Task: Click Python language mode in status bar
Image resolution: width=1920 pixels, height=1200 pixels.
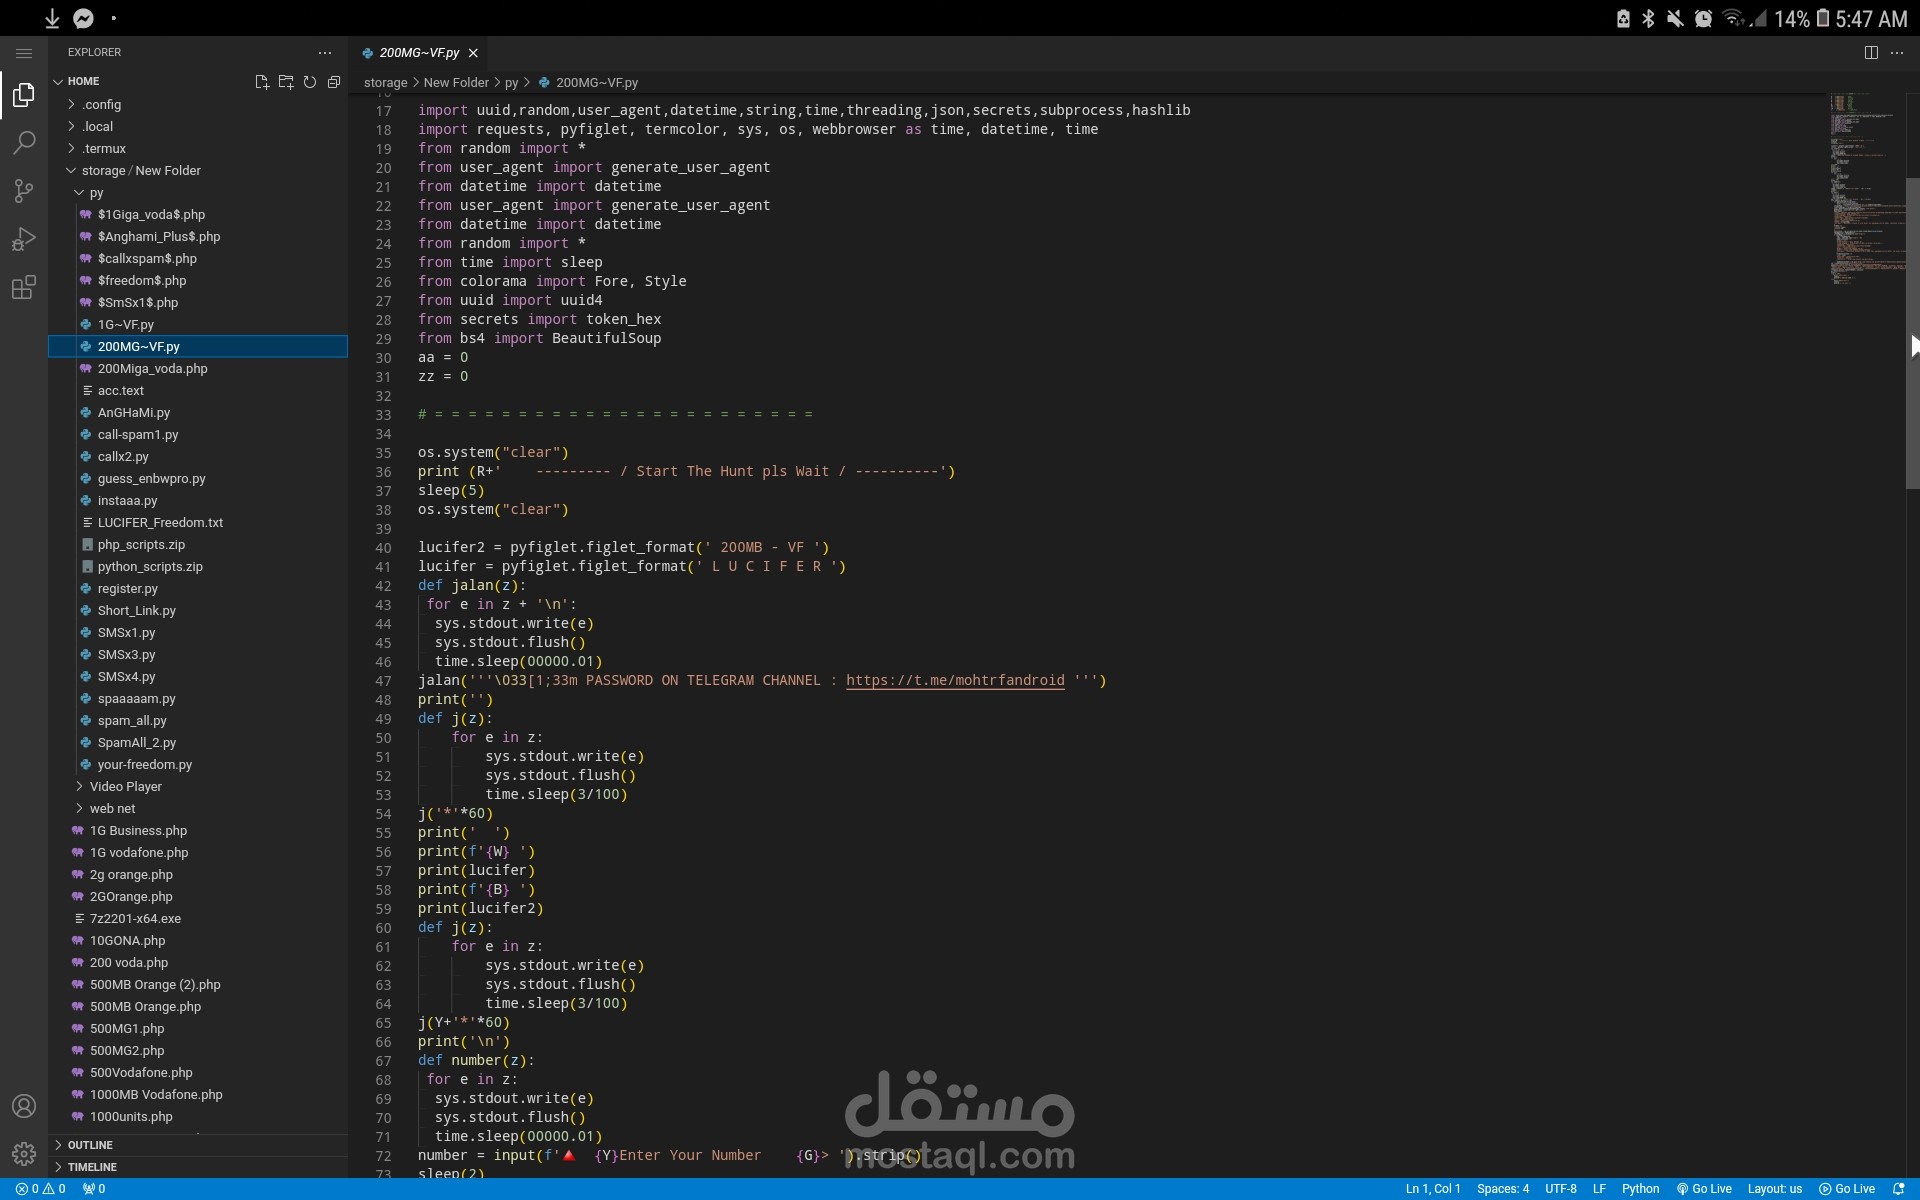Action: 1640,1189
